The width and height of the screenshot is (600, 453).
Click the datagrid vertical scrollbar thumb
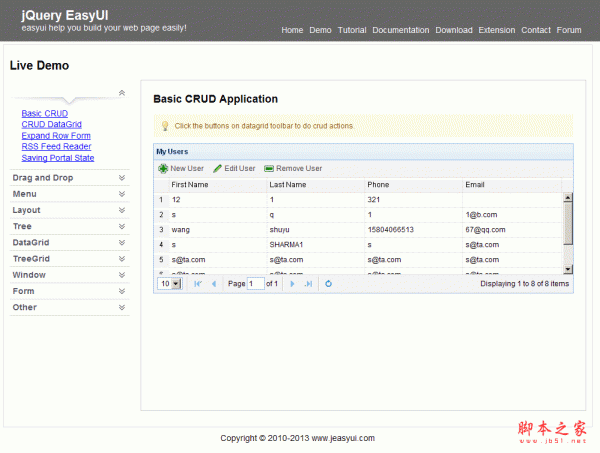pyautogui.click(x=568, y=223)
